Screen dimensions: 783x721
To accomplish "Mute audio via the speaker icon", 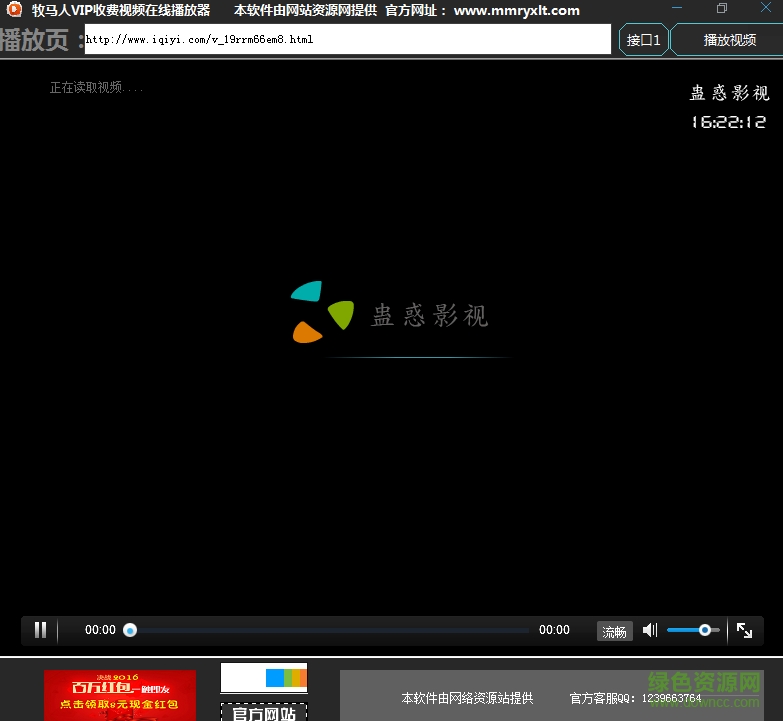I will point(650,630).
